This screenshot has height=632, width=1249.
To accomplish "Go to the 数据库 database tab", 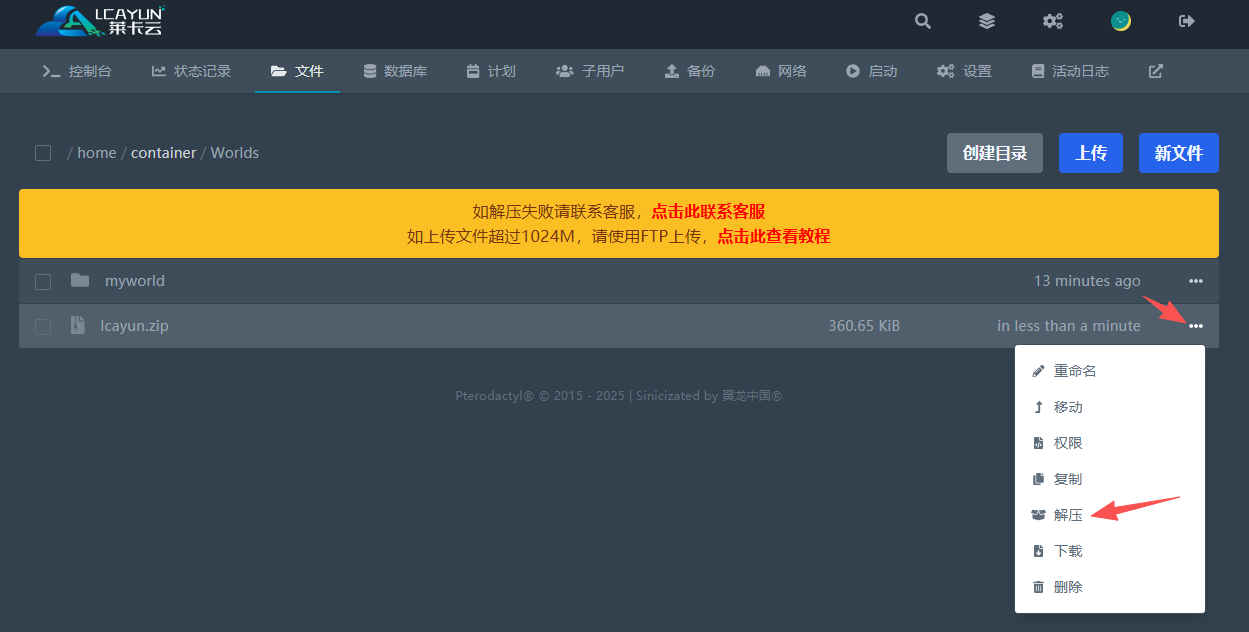I will [395, 71].
